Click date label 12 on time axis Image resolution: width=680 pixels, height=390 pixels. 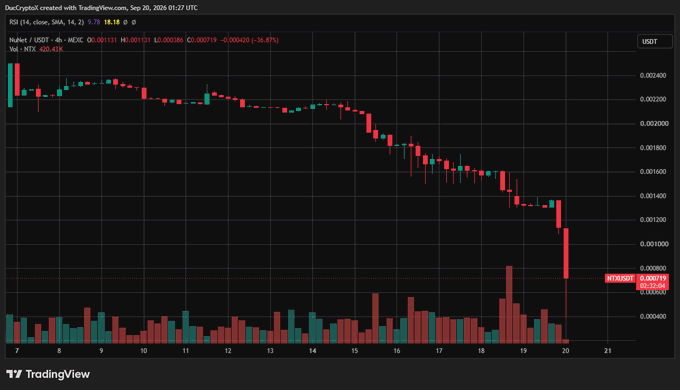[x=228, y=351]
